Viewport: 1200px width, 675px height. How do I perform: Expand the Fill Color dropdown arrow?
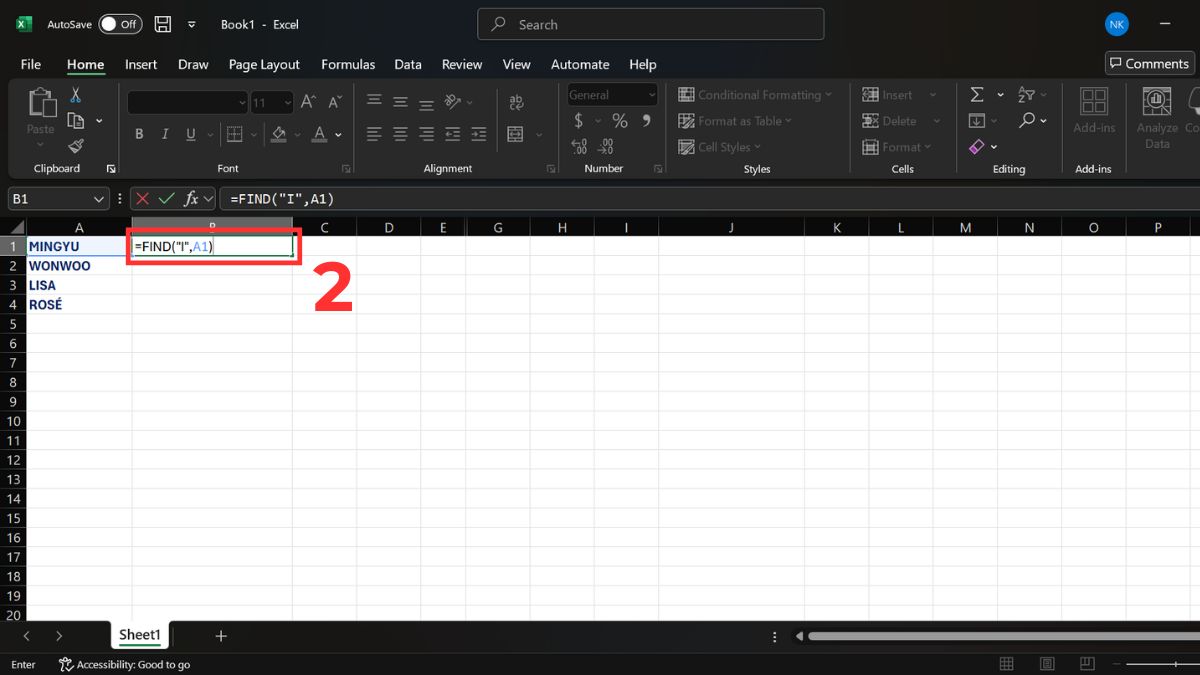296,134
